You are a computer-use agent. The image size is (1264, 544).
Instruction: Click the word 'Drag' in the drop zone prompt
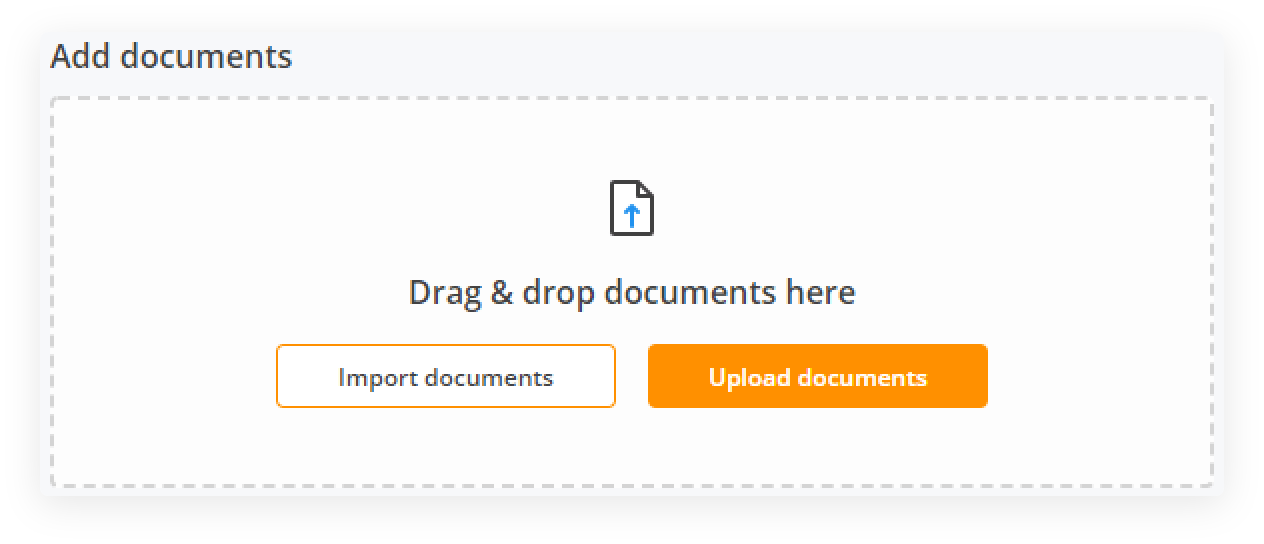coord(445,294)
